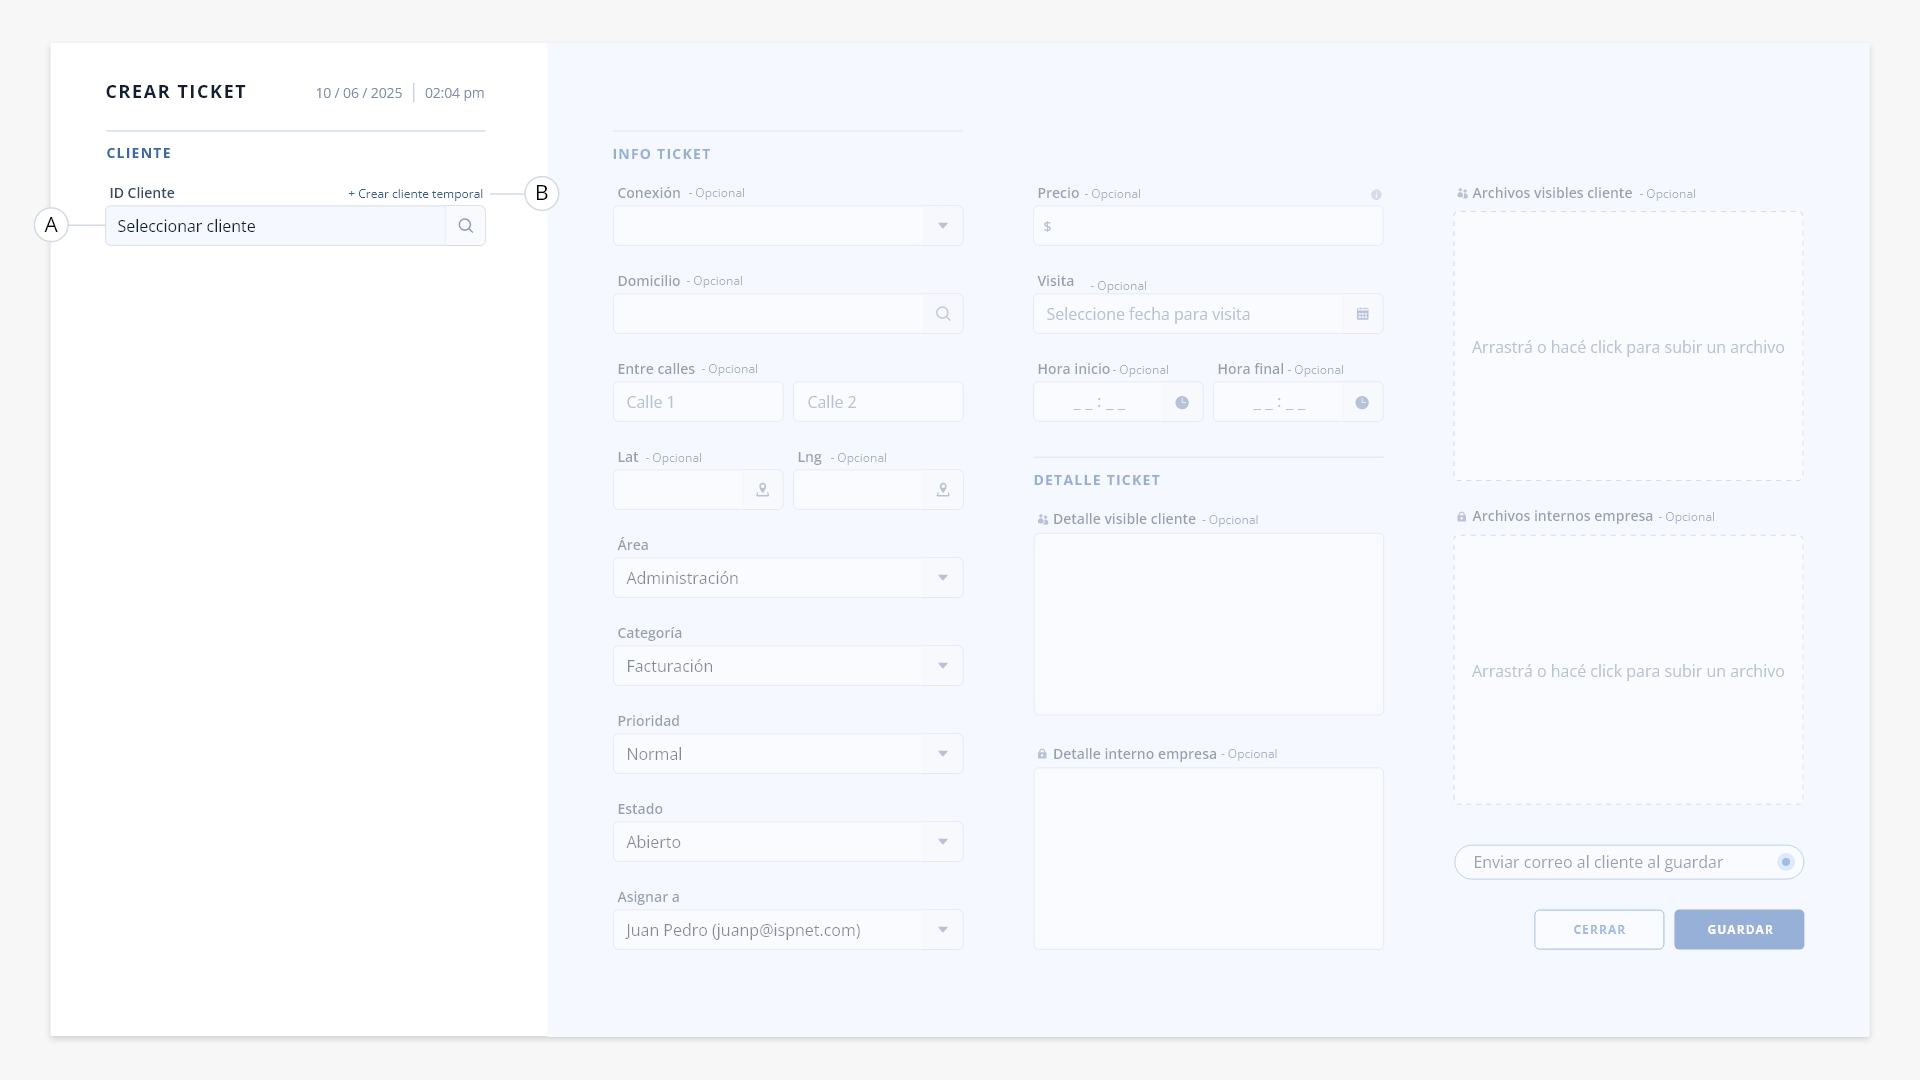Click the Detalle interno empresa text area

click(1208, 859)
